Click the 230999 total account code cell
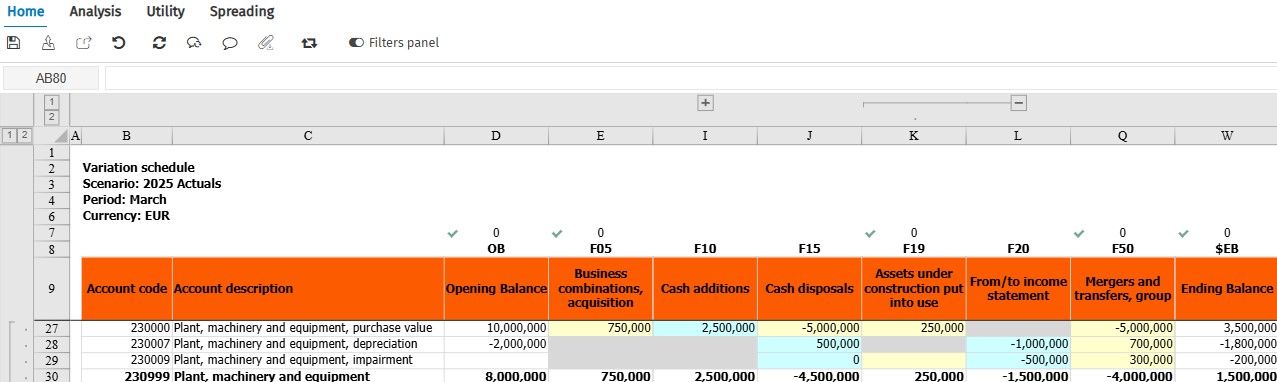The width and height of the screenshot is (1277, 382). pos(126,376)
